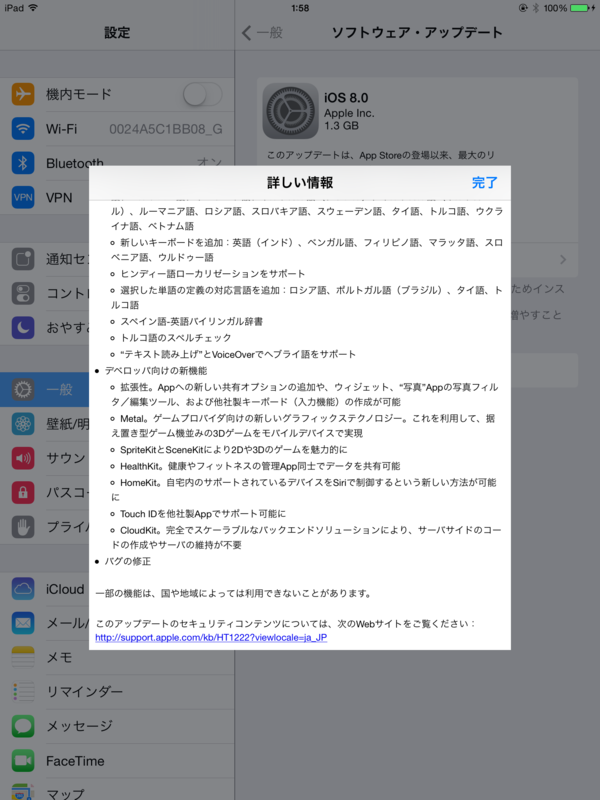
Task: Tap the スペイン語-英語バイリンガル辞書 bullet
Action: [x=191, y=321]
